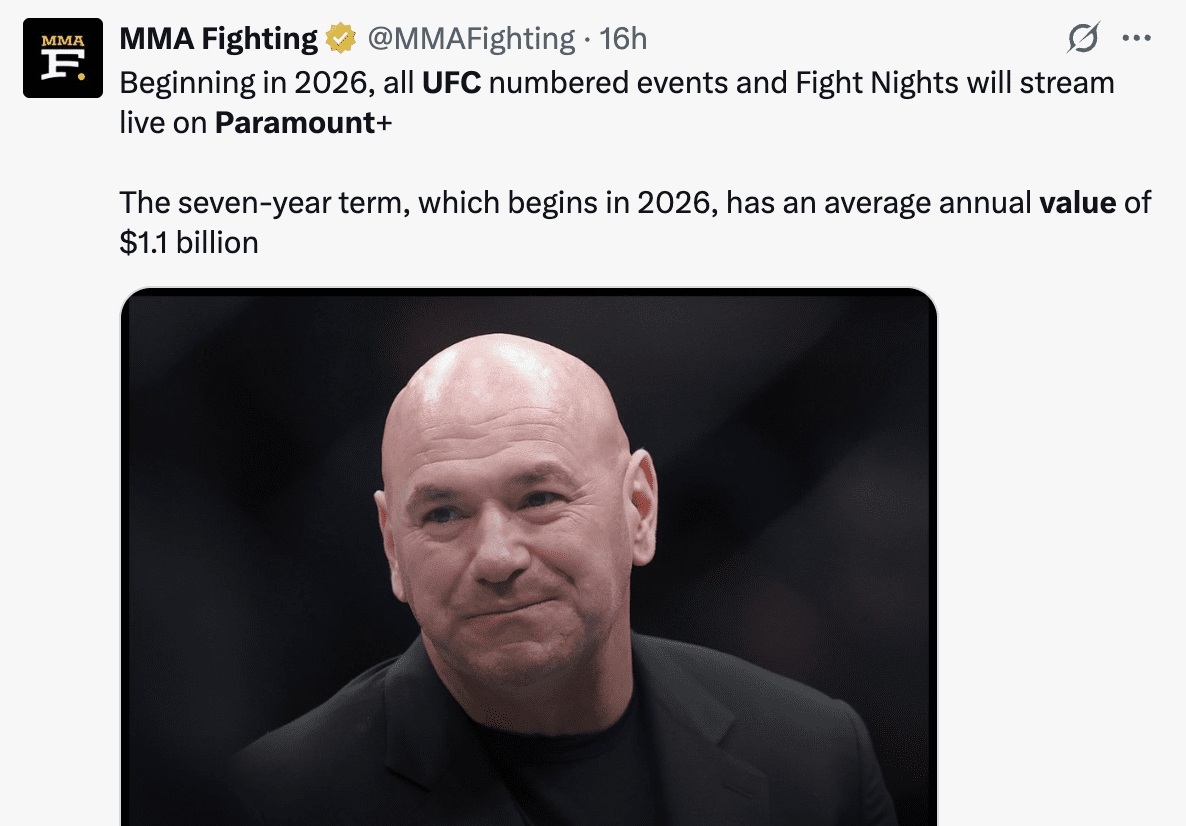Click the bold word "value"
This screenshot has height=826, width=1186.
pos(1077,203)
